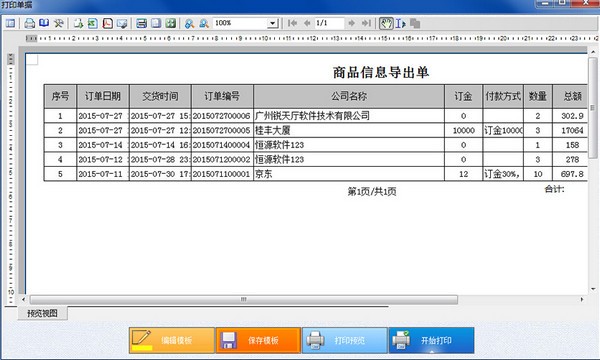Export report to Excel icon
This screenshot has width=600, height=360.
tap(93, 23)
